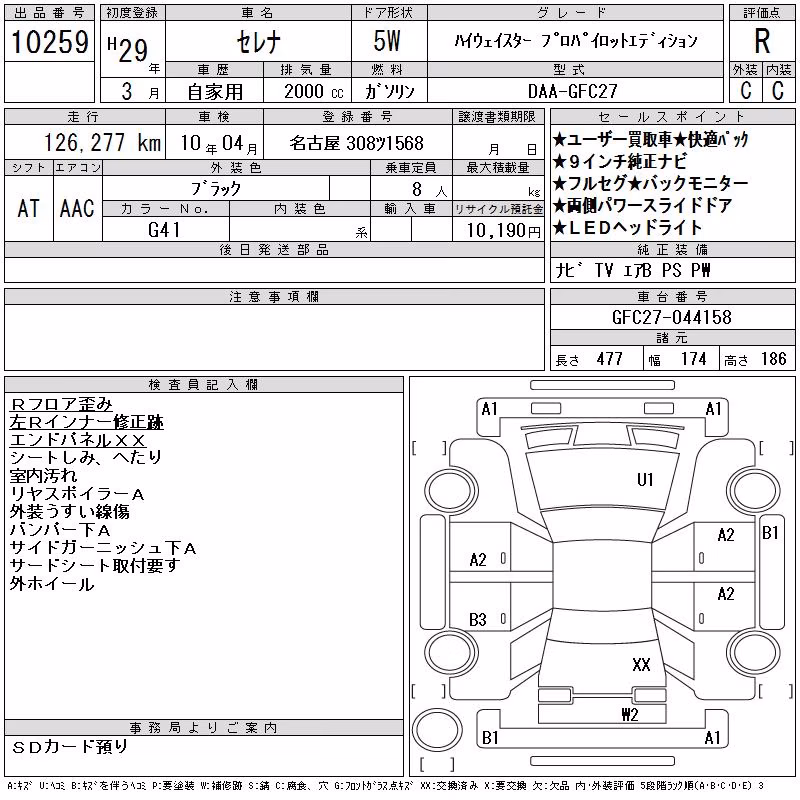Select the overall evaluation score R
The width and height of the screenshot is (800, 800).
point(762,41)
